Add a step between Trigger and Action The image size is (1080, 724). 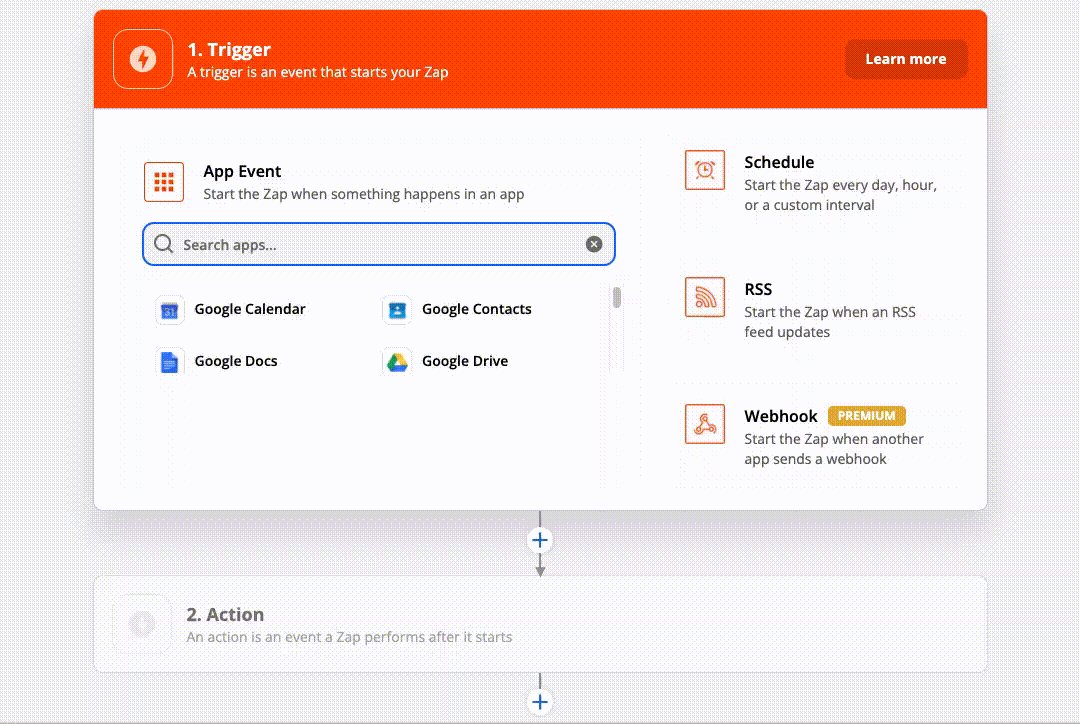point(540,539)
